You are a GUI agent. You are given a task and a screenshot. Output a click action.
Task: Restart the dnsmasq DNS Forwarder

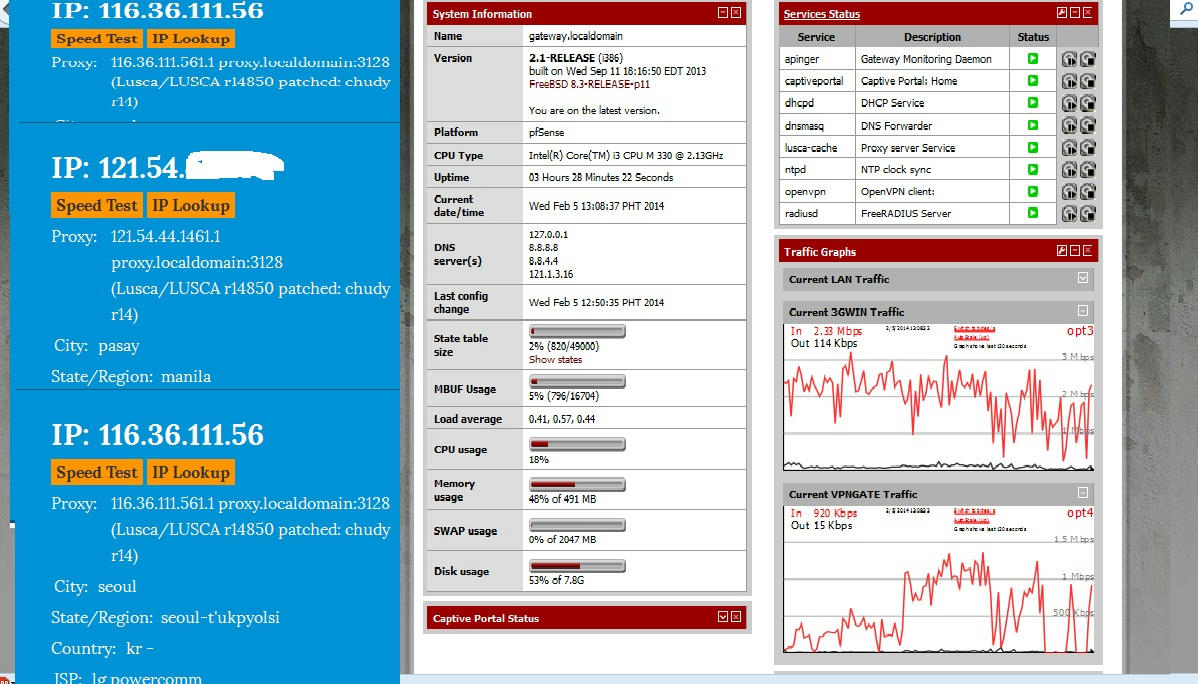1069,125
